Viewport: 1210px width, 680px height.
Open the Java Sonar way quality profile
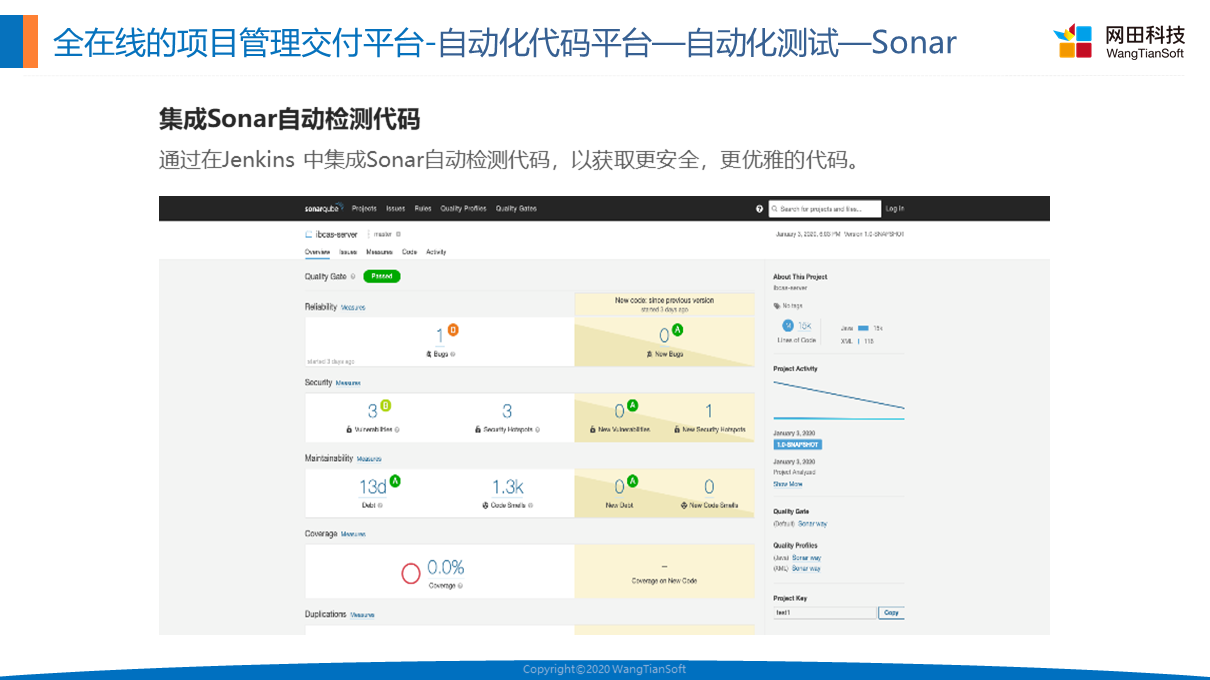pyautogui.click(x=806, y=558)
